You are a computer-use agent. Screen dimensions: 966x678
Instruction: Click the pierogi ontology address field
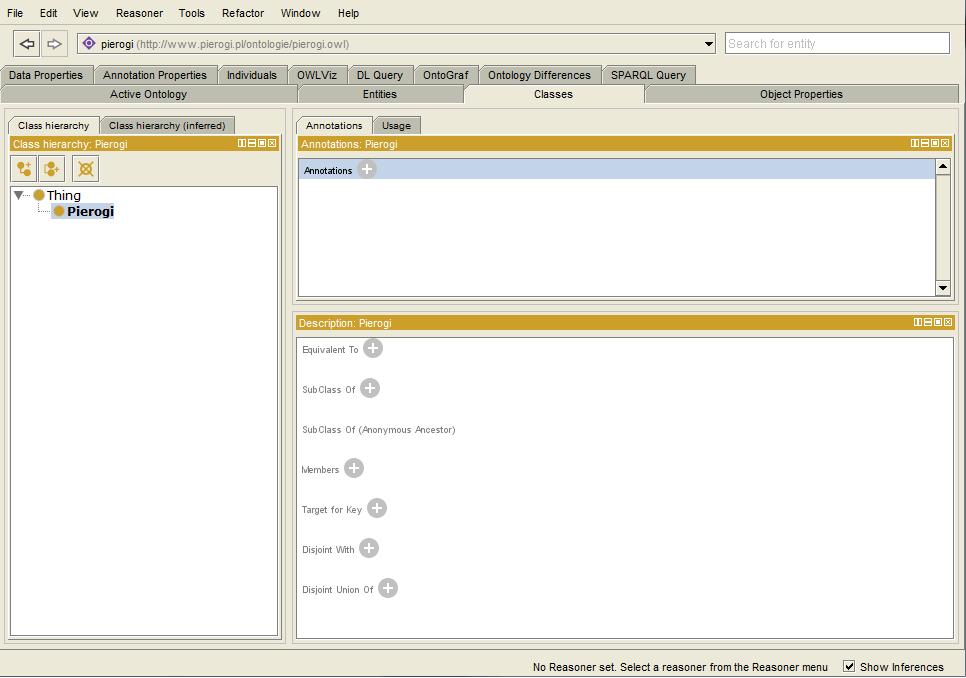coord(396,44)
